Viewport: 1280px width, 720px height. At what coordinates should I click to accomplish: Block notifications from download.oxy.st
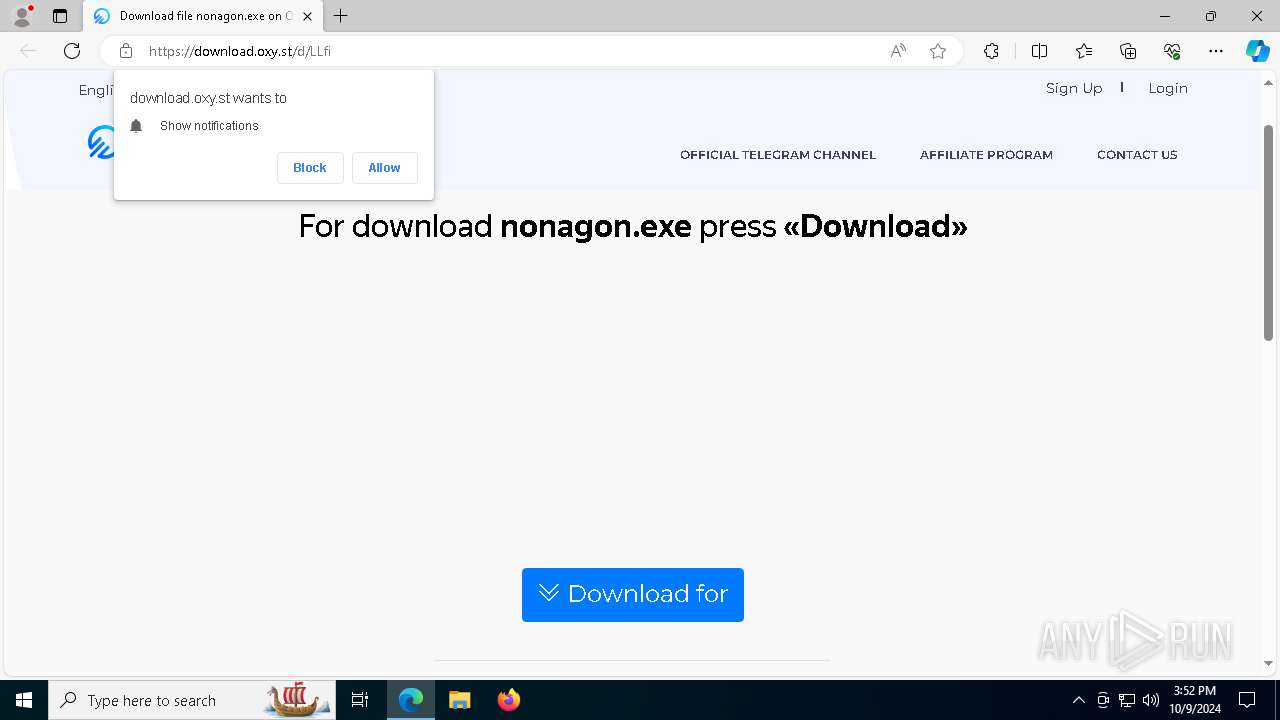[310, 168]
